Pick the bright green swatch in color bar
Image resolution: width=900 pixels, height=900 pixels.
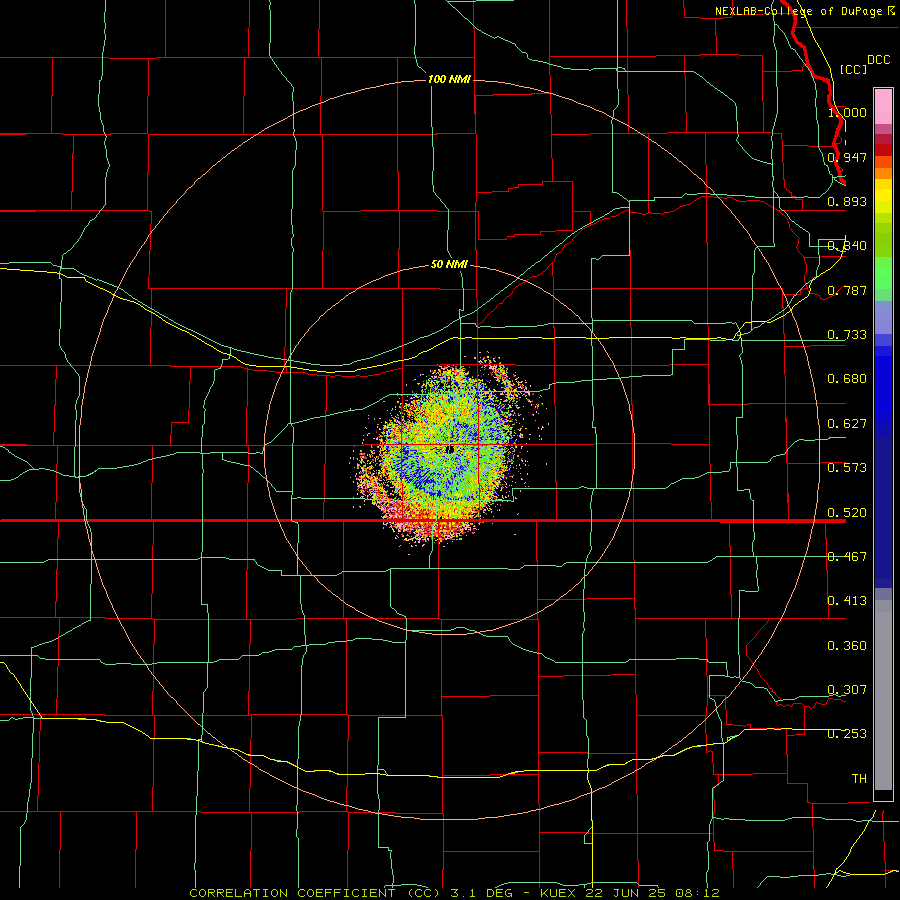pyautogui.click(x=883, y=273)
